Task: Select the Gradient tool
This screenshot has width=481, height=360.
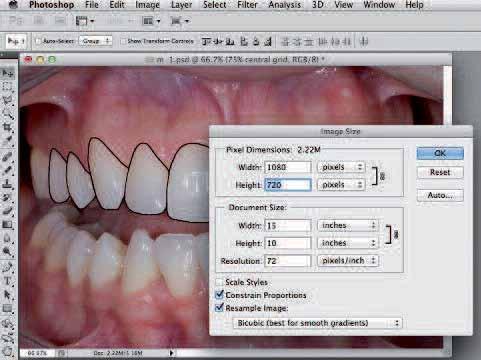Action: (x=7, y=224)
